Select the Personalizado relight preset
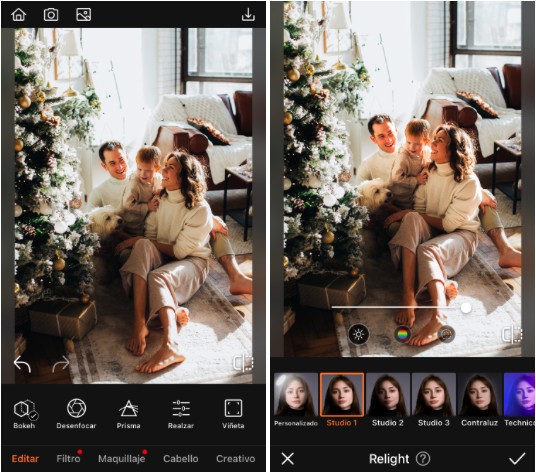 tap(296, 400)
